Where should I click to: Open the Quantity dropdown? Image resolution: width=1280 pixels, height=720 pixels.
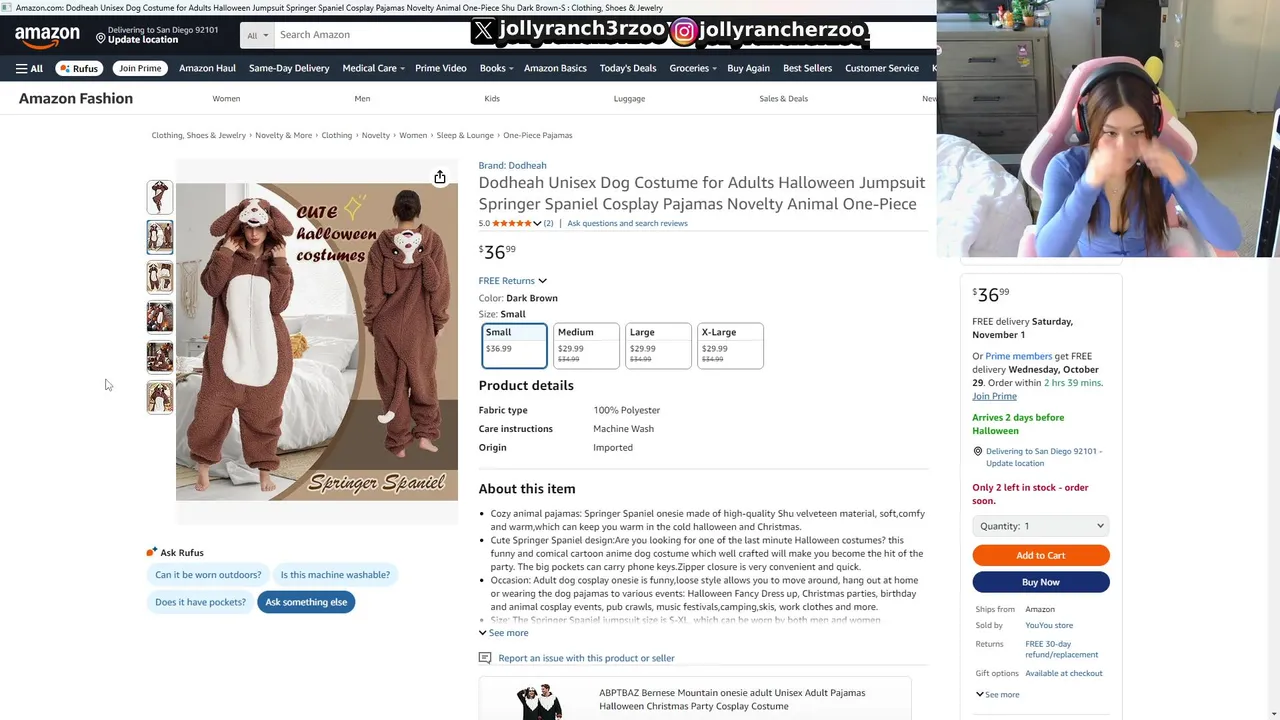pyautogui.click(x=1041, y=526)
